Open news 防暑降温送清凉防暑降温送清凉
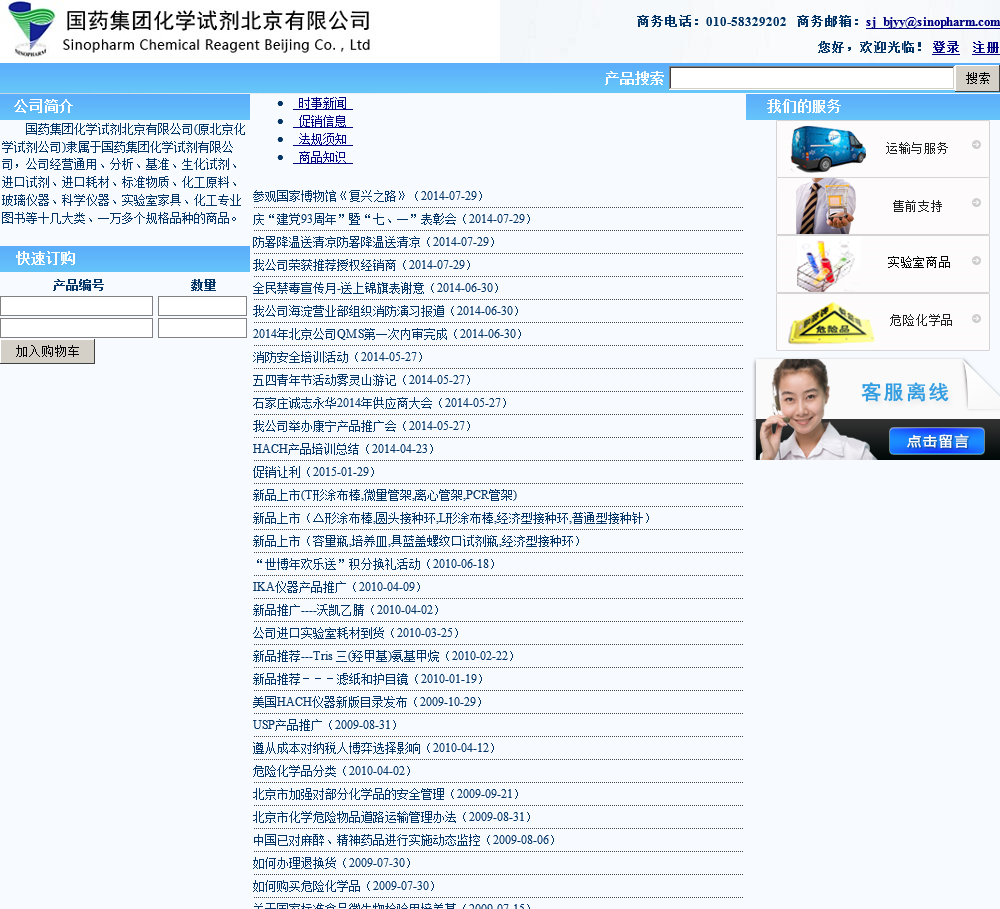The image size is (1000, 909). (374, 242)
